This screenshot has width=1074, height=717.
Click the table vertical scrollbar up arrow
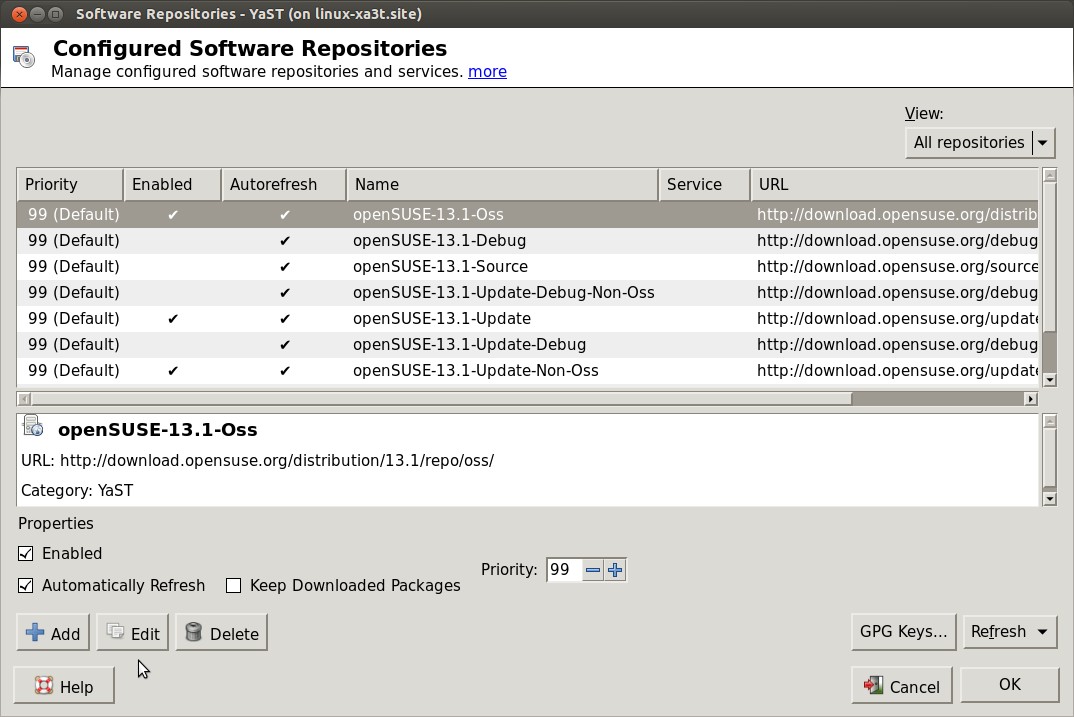(1049, 175)
